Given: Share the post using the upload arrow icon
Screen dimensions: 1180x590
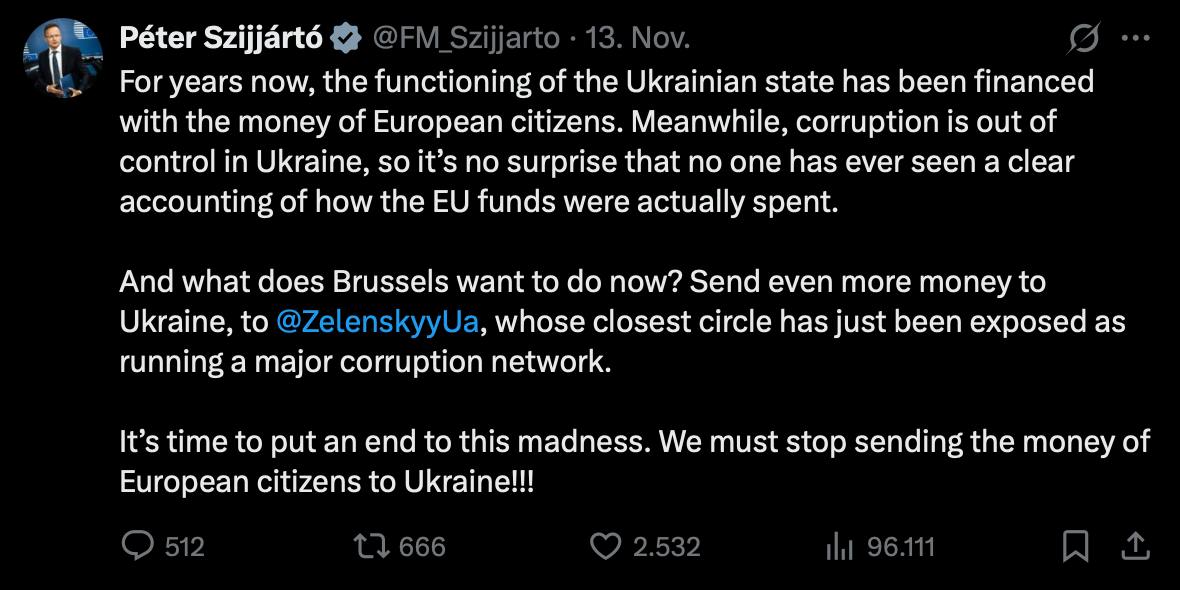Looking at the screenshot, I should (x=1135, y=546).
